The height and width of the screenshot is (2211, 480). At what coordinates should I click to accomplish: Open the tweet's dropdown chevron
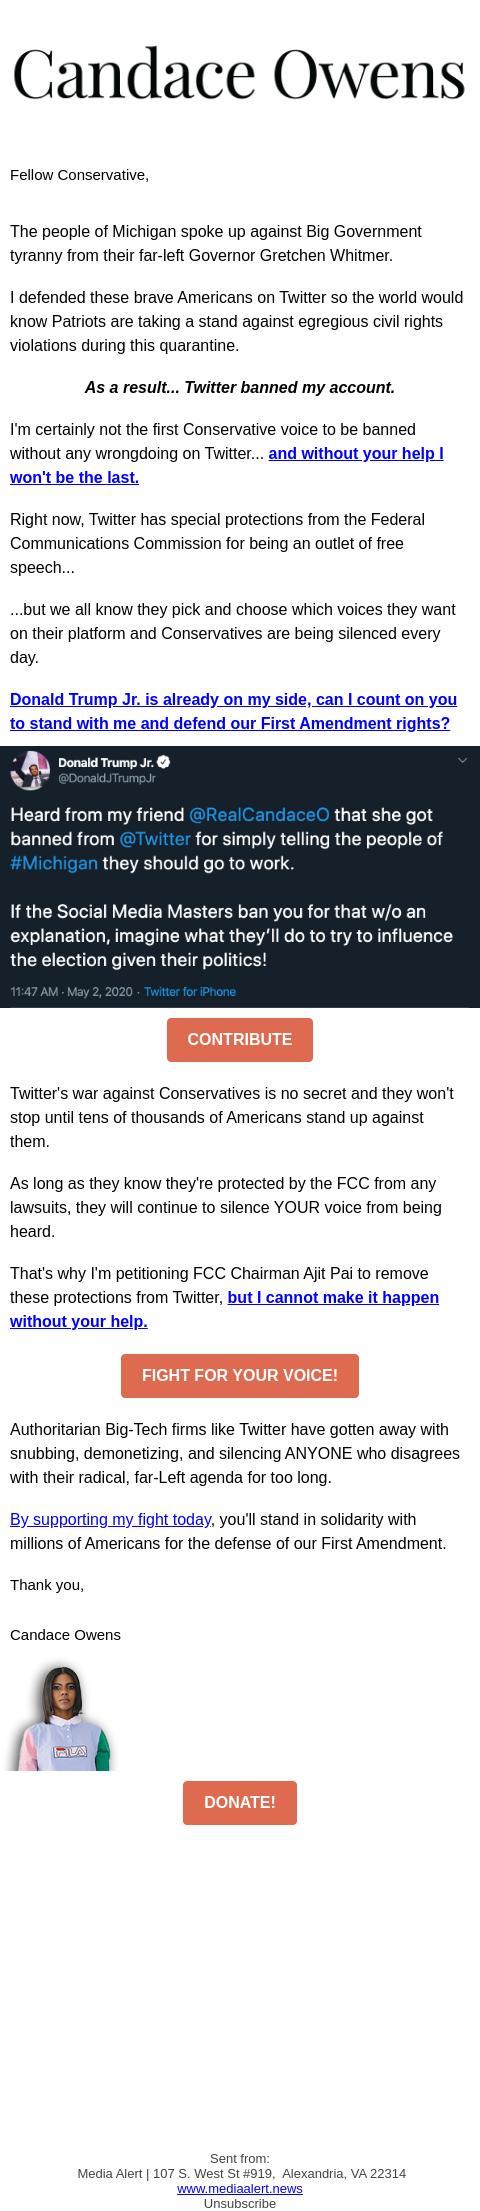coord(462,761)
